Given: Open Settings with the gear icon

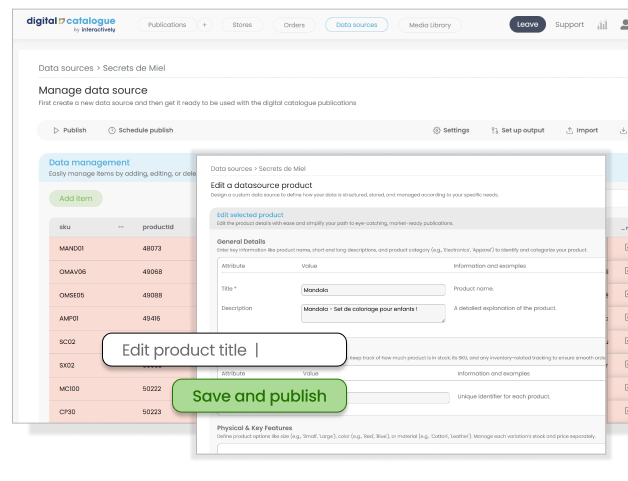Looking at the screenshot, I should [x=437, y=130].
